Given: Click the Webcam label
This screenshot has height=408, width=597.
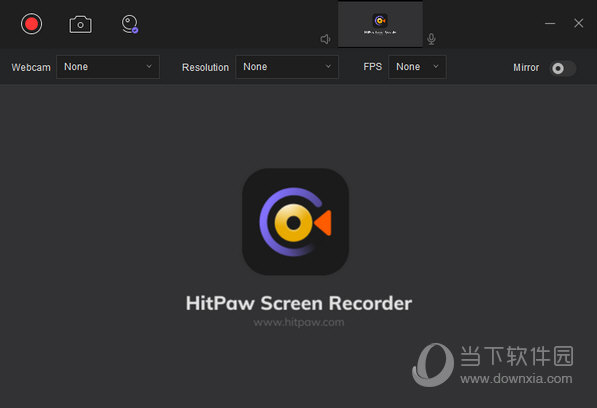Looking at the screenshot, I should 31,67.
